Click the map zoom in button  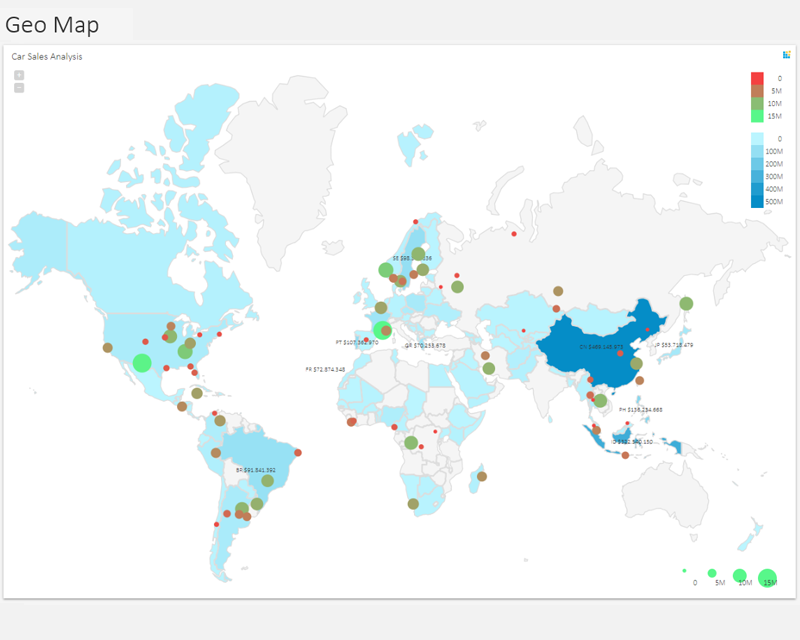click(x=19, y=75)
